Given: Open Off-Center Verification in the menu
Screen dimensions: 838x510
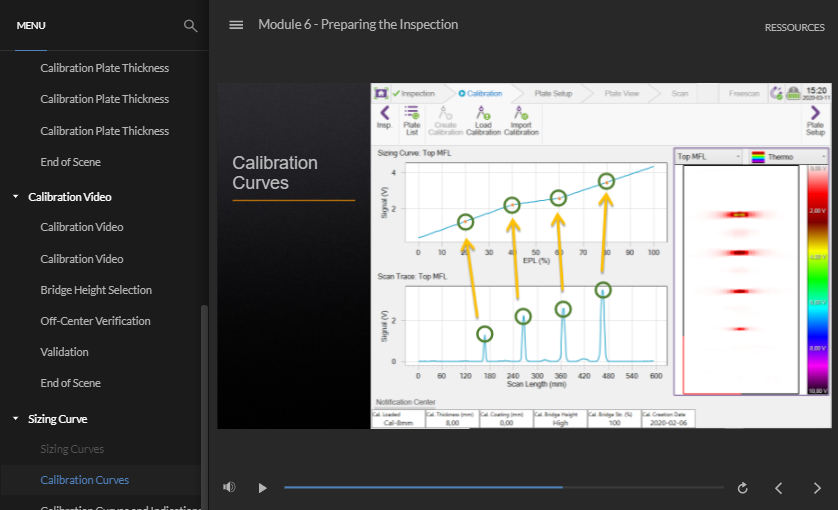Looking at the screenshot, I should click(95, 321).
